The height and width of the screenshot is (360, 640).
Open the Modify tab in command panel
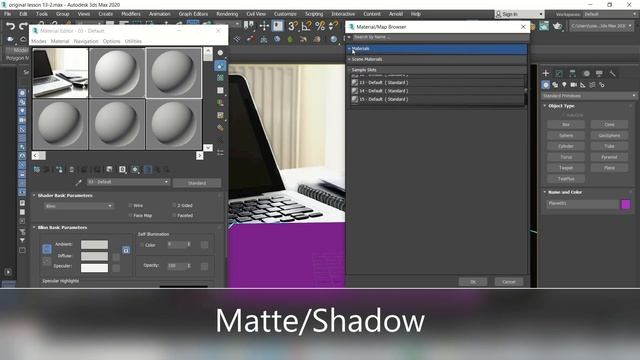(559, 73)
